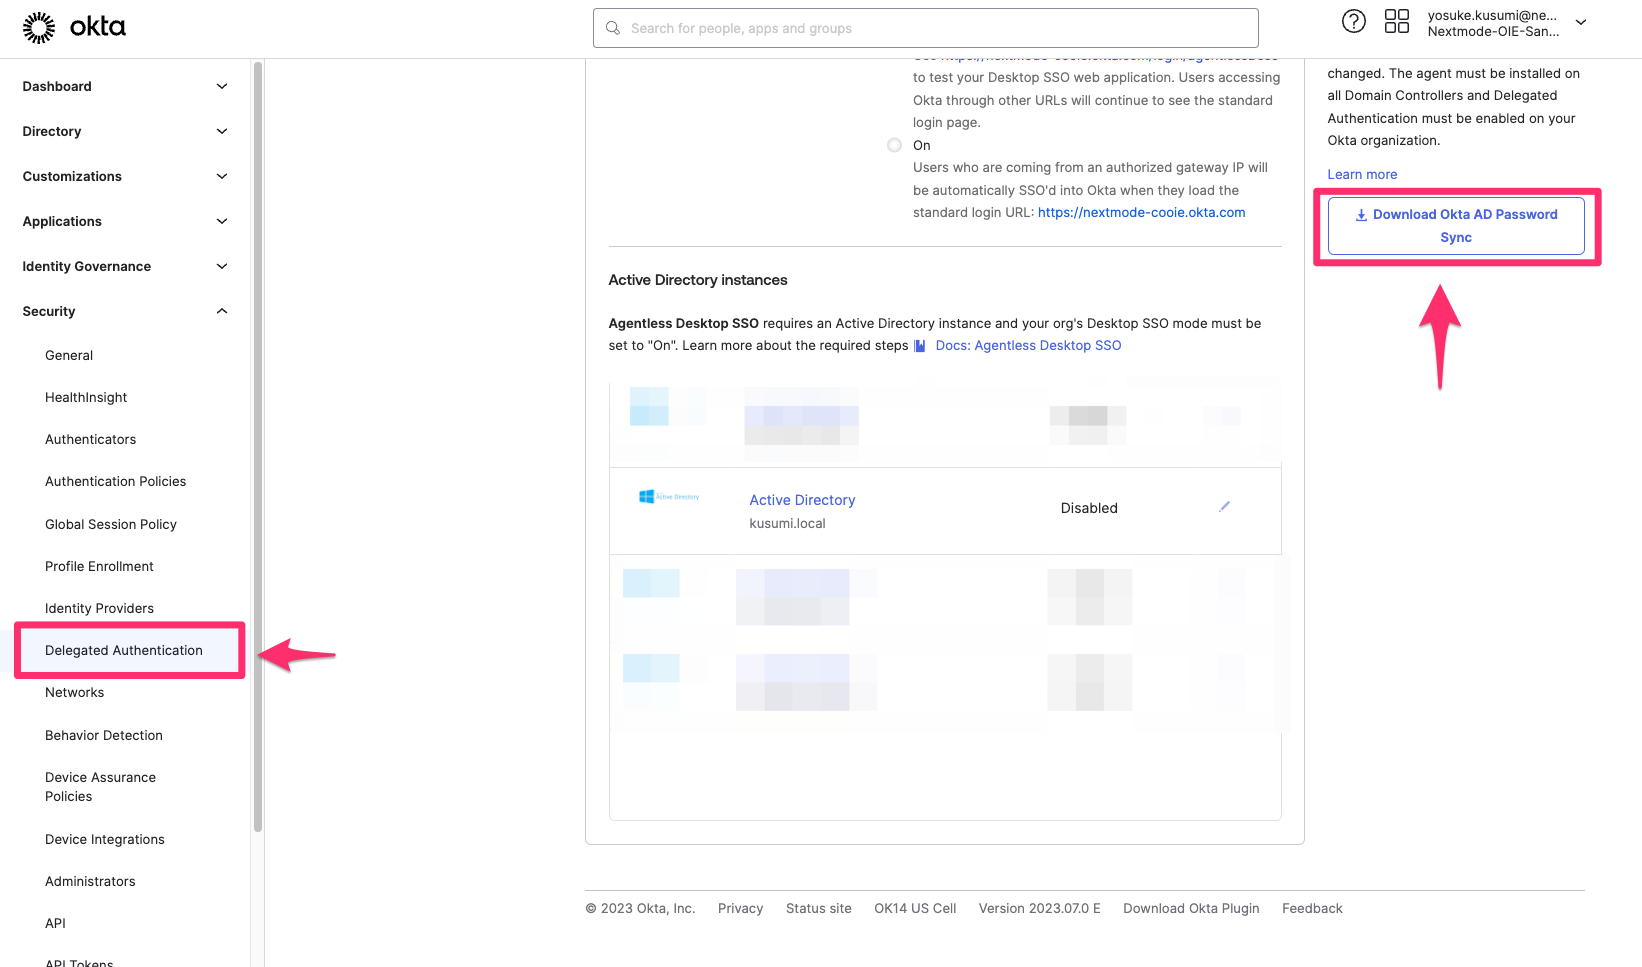1642x967 pixels.
Task: Click the docs book icon beside Agentless Desktop SSO
Action: [x=918, y=345]
